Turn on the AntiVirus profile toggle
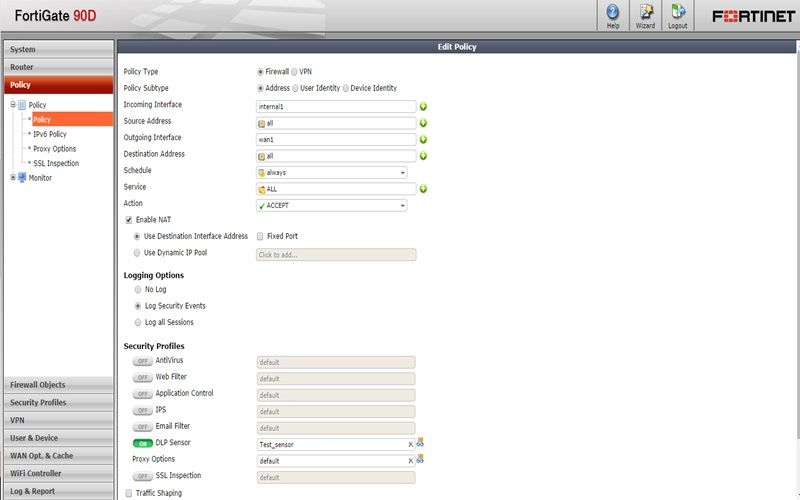This screenshot has width=800, height=500. coord(142,361)
